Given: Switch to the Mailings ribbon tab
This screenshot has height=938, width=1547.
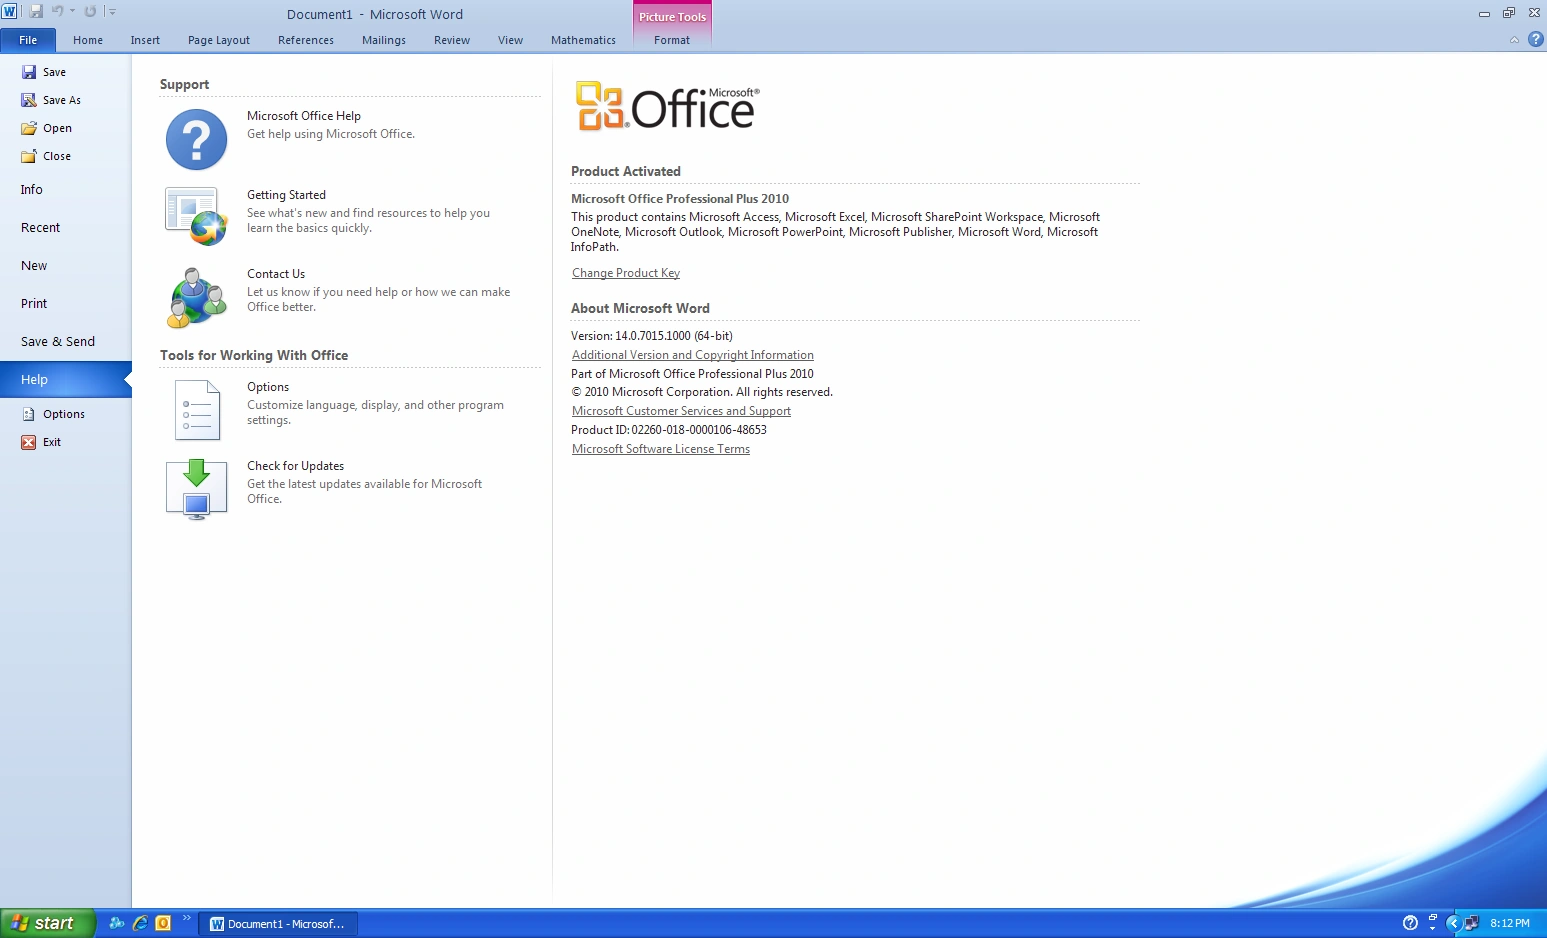Looking at the screenshot, I should coord(383,40).
